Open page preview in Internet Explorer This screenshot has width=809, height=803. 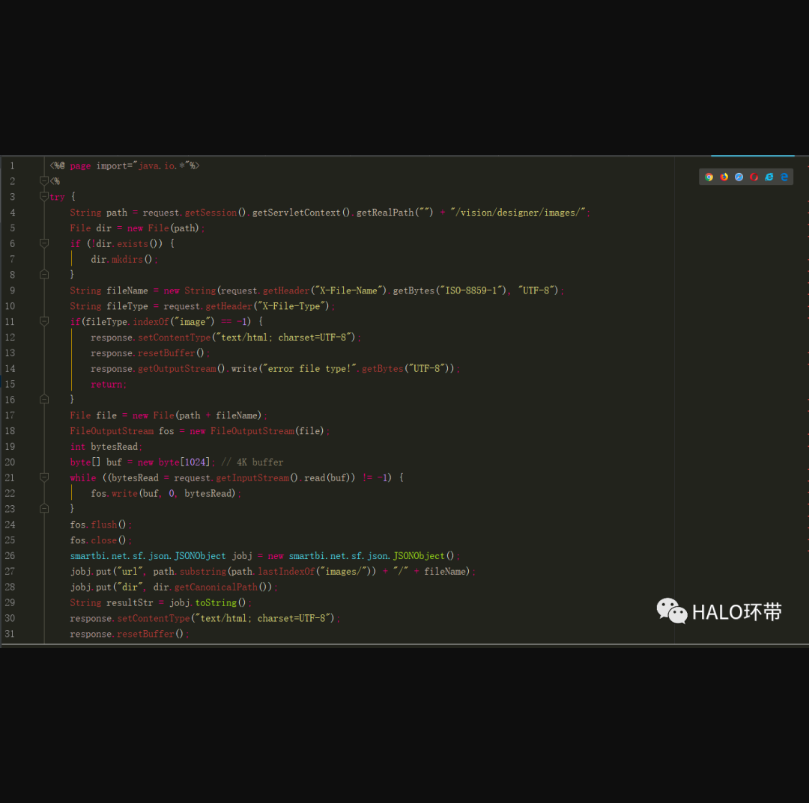point(769,177)
